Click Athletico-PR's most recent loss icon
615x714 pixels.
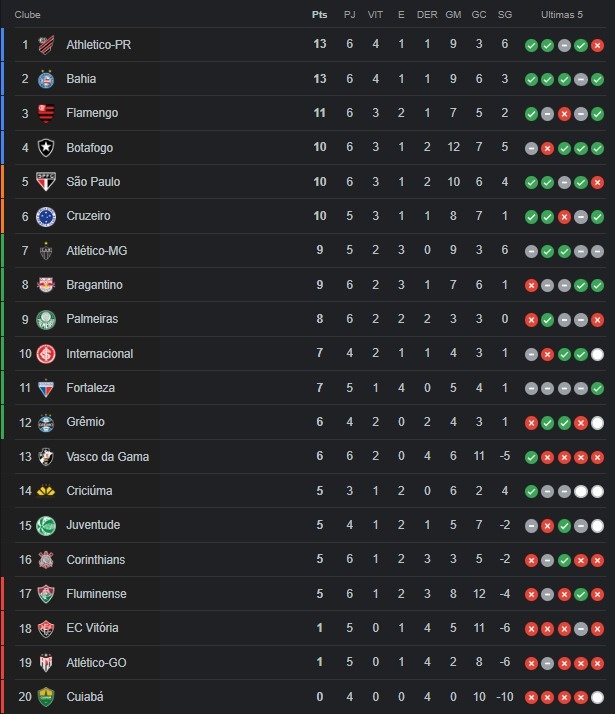click(597, 45)
